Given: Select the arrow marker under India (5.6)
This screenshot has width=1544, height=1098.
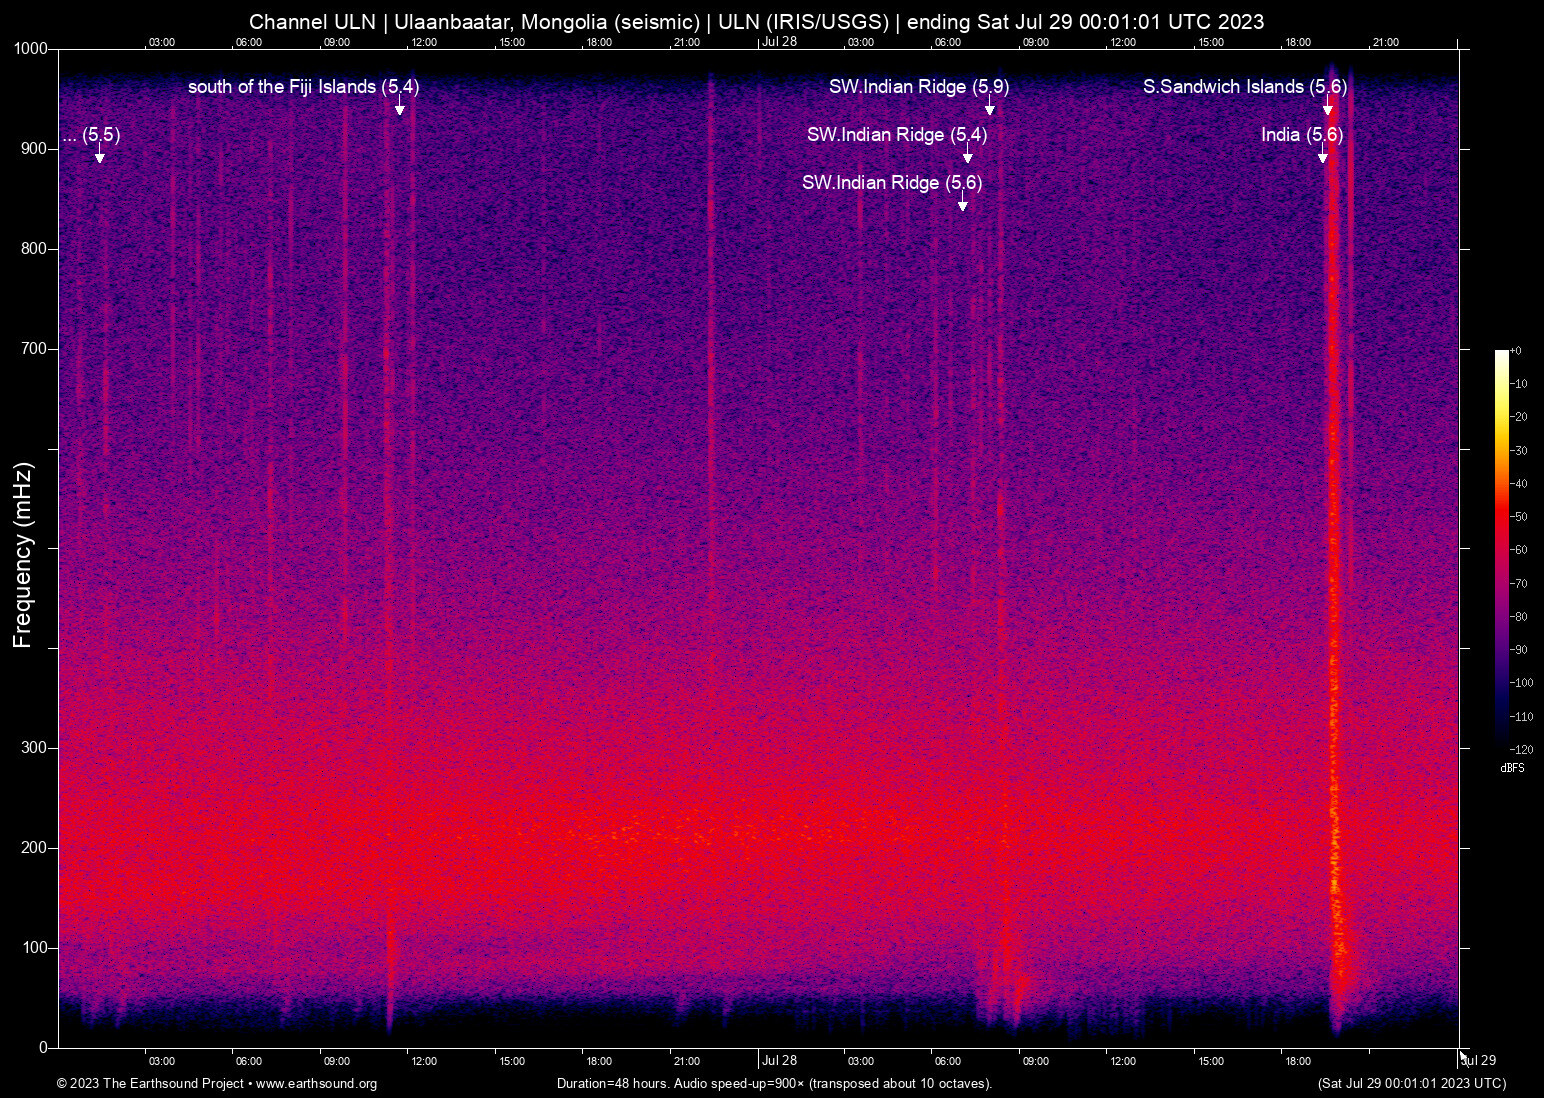Looking at the screenshot, I should 1323,157.
